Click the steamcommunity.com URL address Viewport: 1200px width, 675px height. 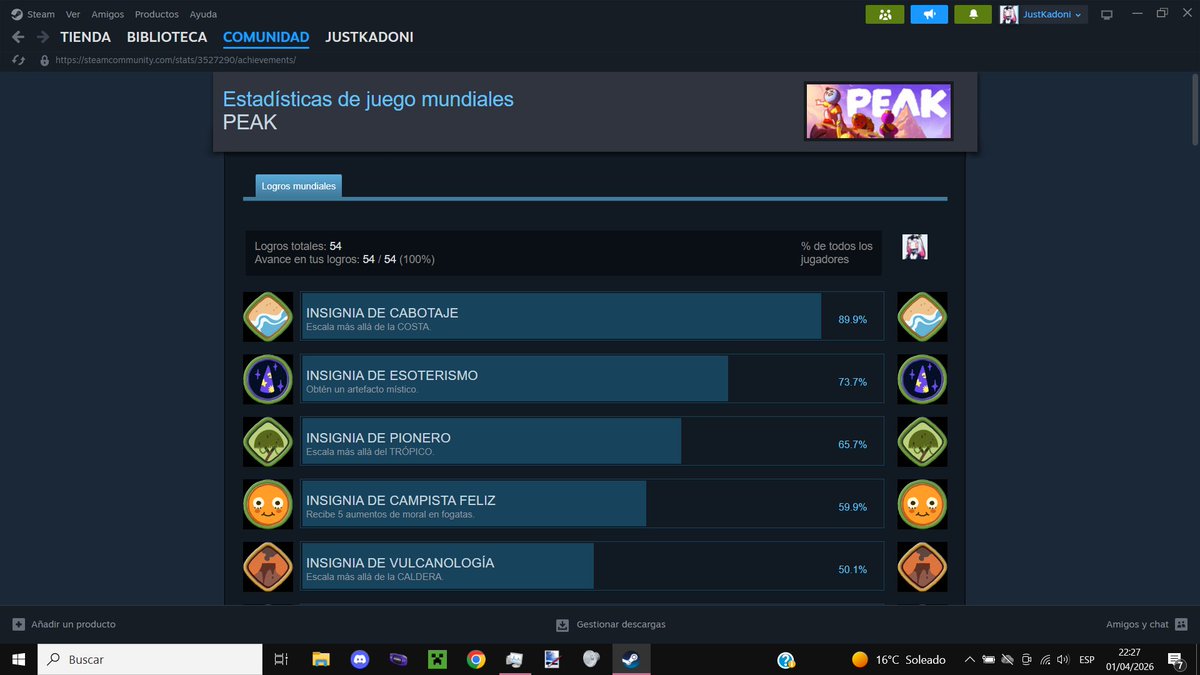tap(176, 60)
